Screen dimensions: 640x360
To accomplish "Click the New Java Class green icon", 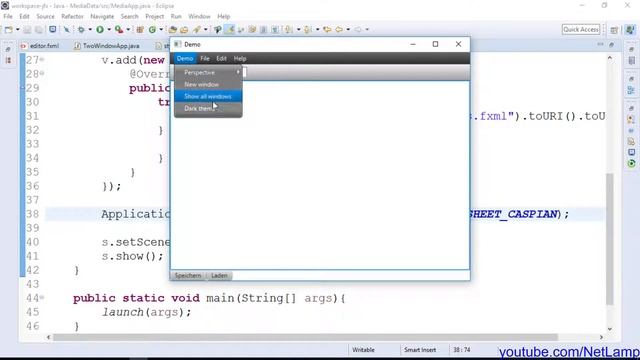I will (152, 29).
